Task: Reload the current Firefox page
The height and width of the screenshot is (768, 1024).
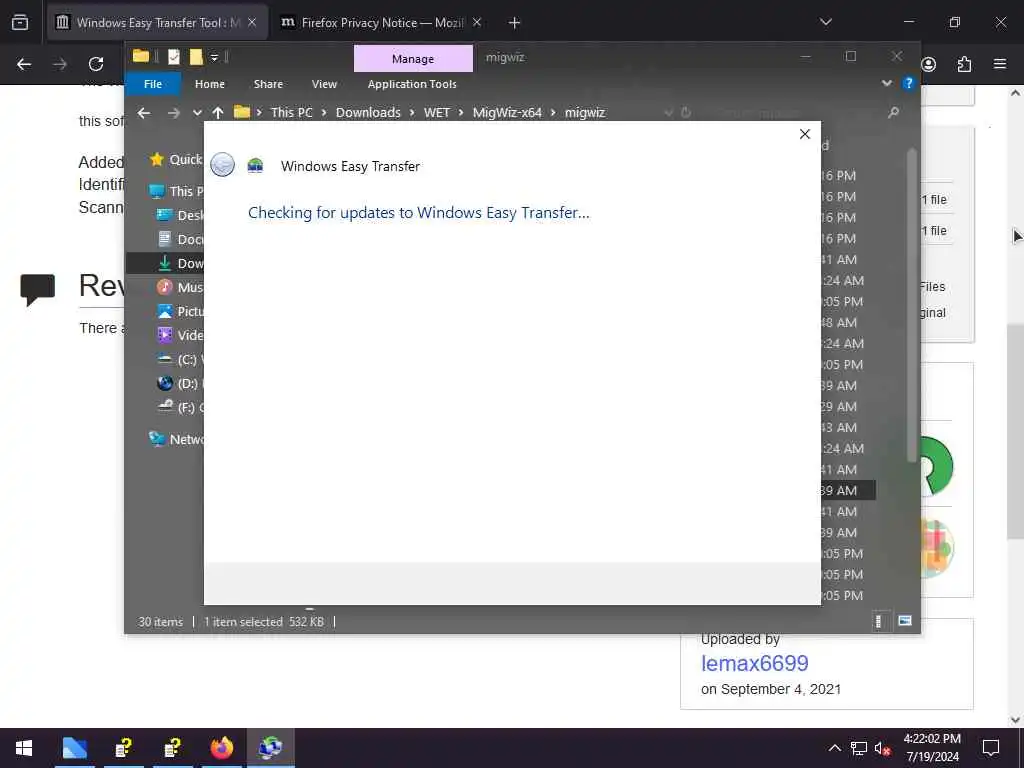Action: pyautogui.click(x=96, y=64)
